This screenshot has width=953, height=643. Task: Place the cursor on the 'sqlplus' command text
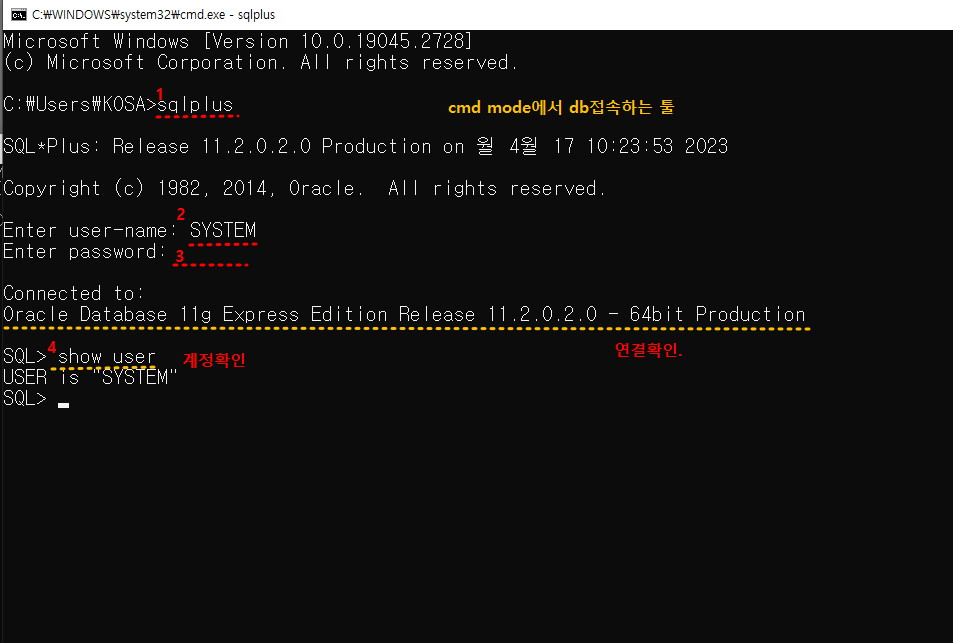195,105
